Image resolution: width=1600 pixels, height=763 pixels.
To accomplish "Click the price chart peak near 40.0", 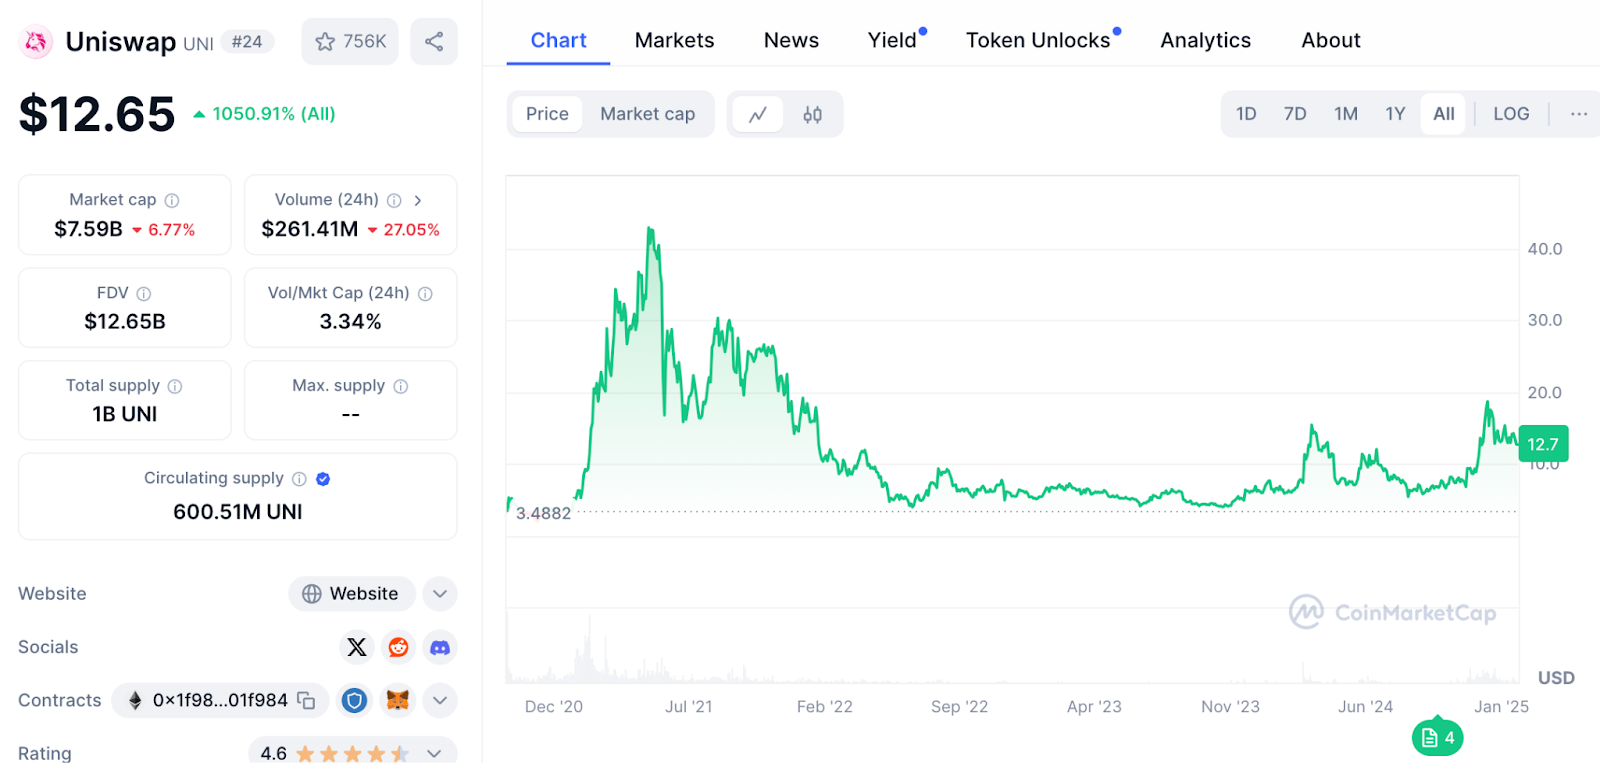I will coord(650,230).
